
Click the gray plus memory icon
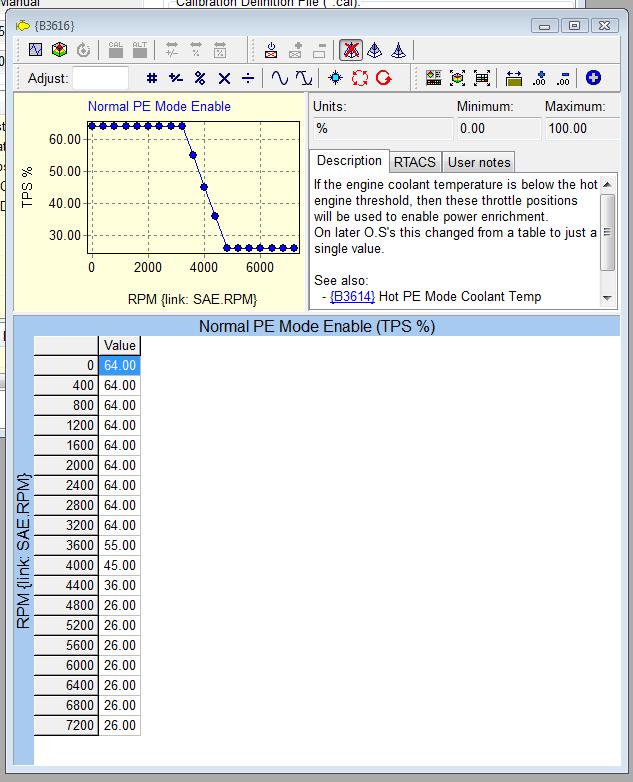pos(295,50)
